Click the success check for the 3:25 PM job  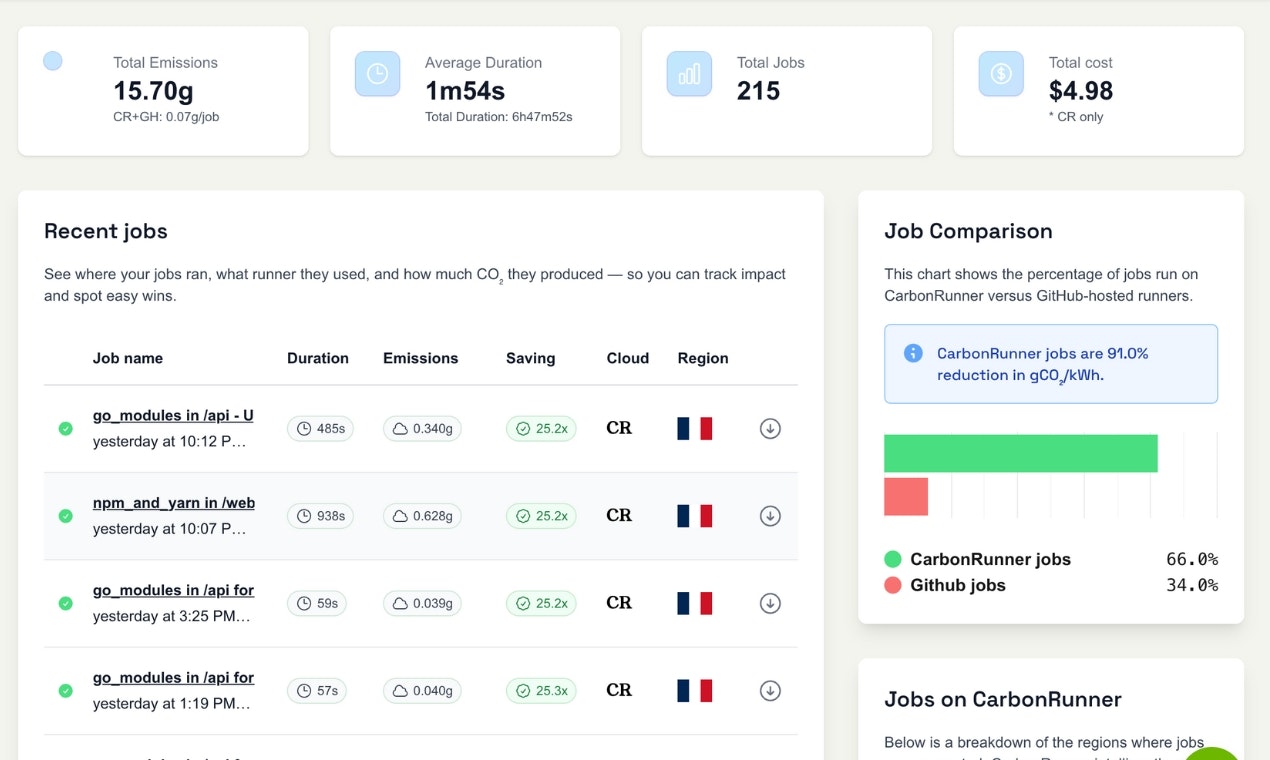(65, 603)
